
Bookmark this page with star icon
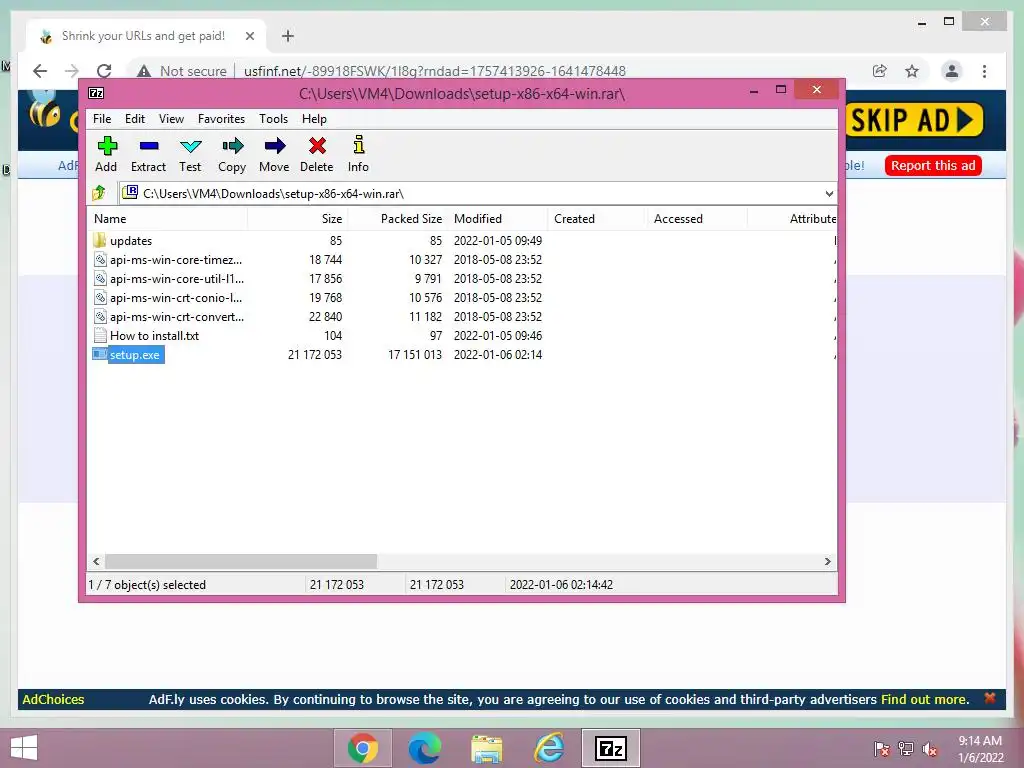912,71
